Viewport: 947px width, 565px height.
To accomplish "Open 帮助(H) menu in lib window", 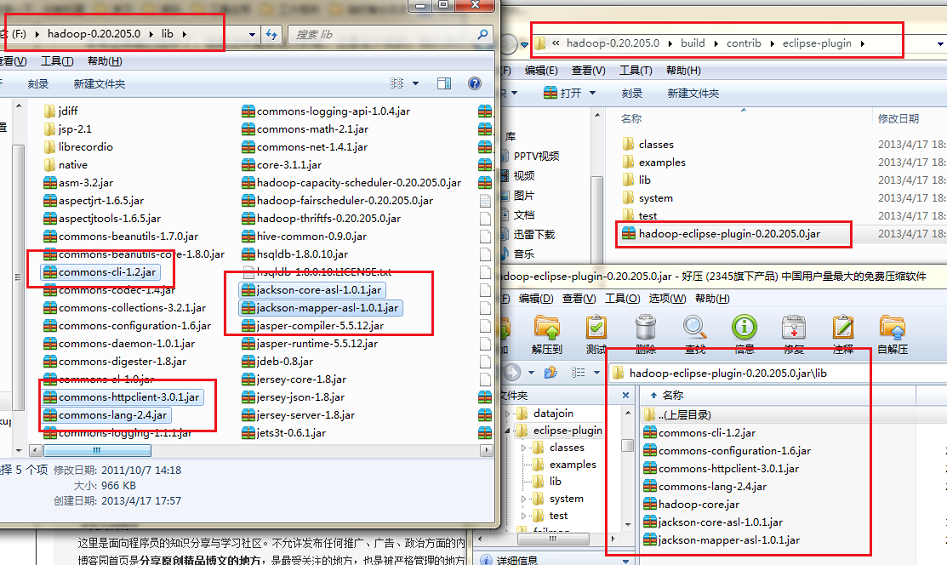I will (104, 61).
